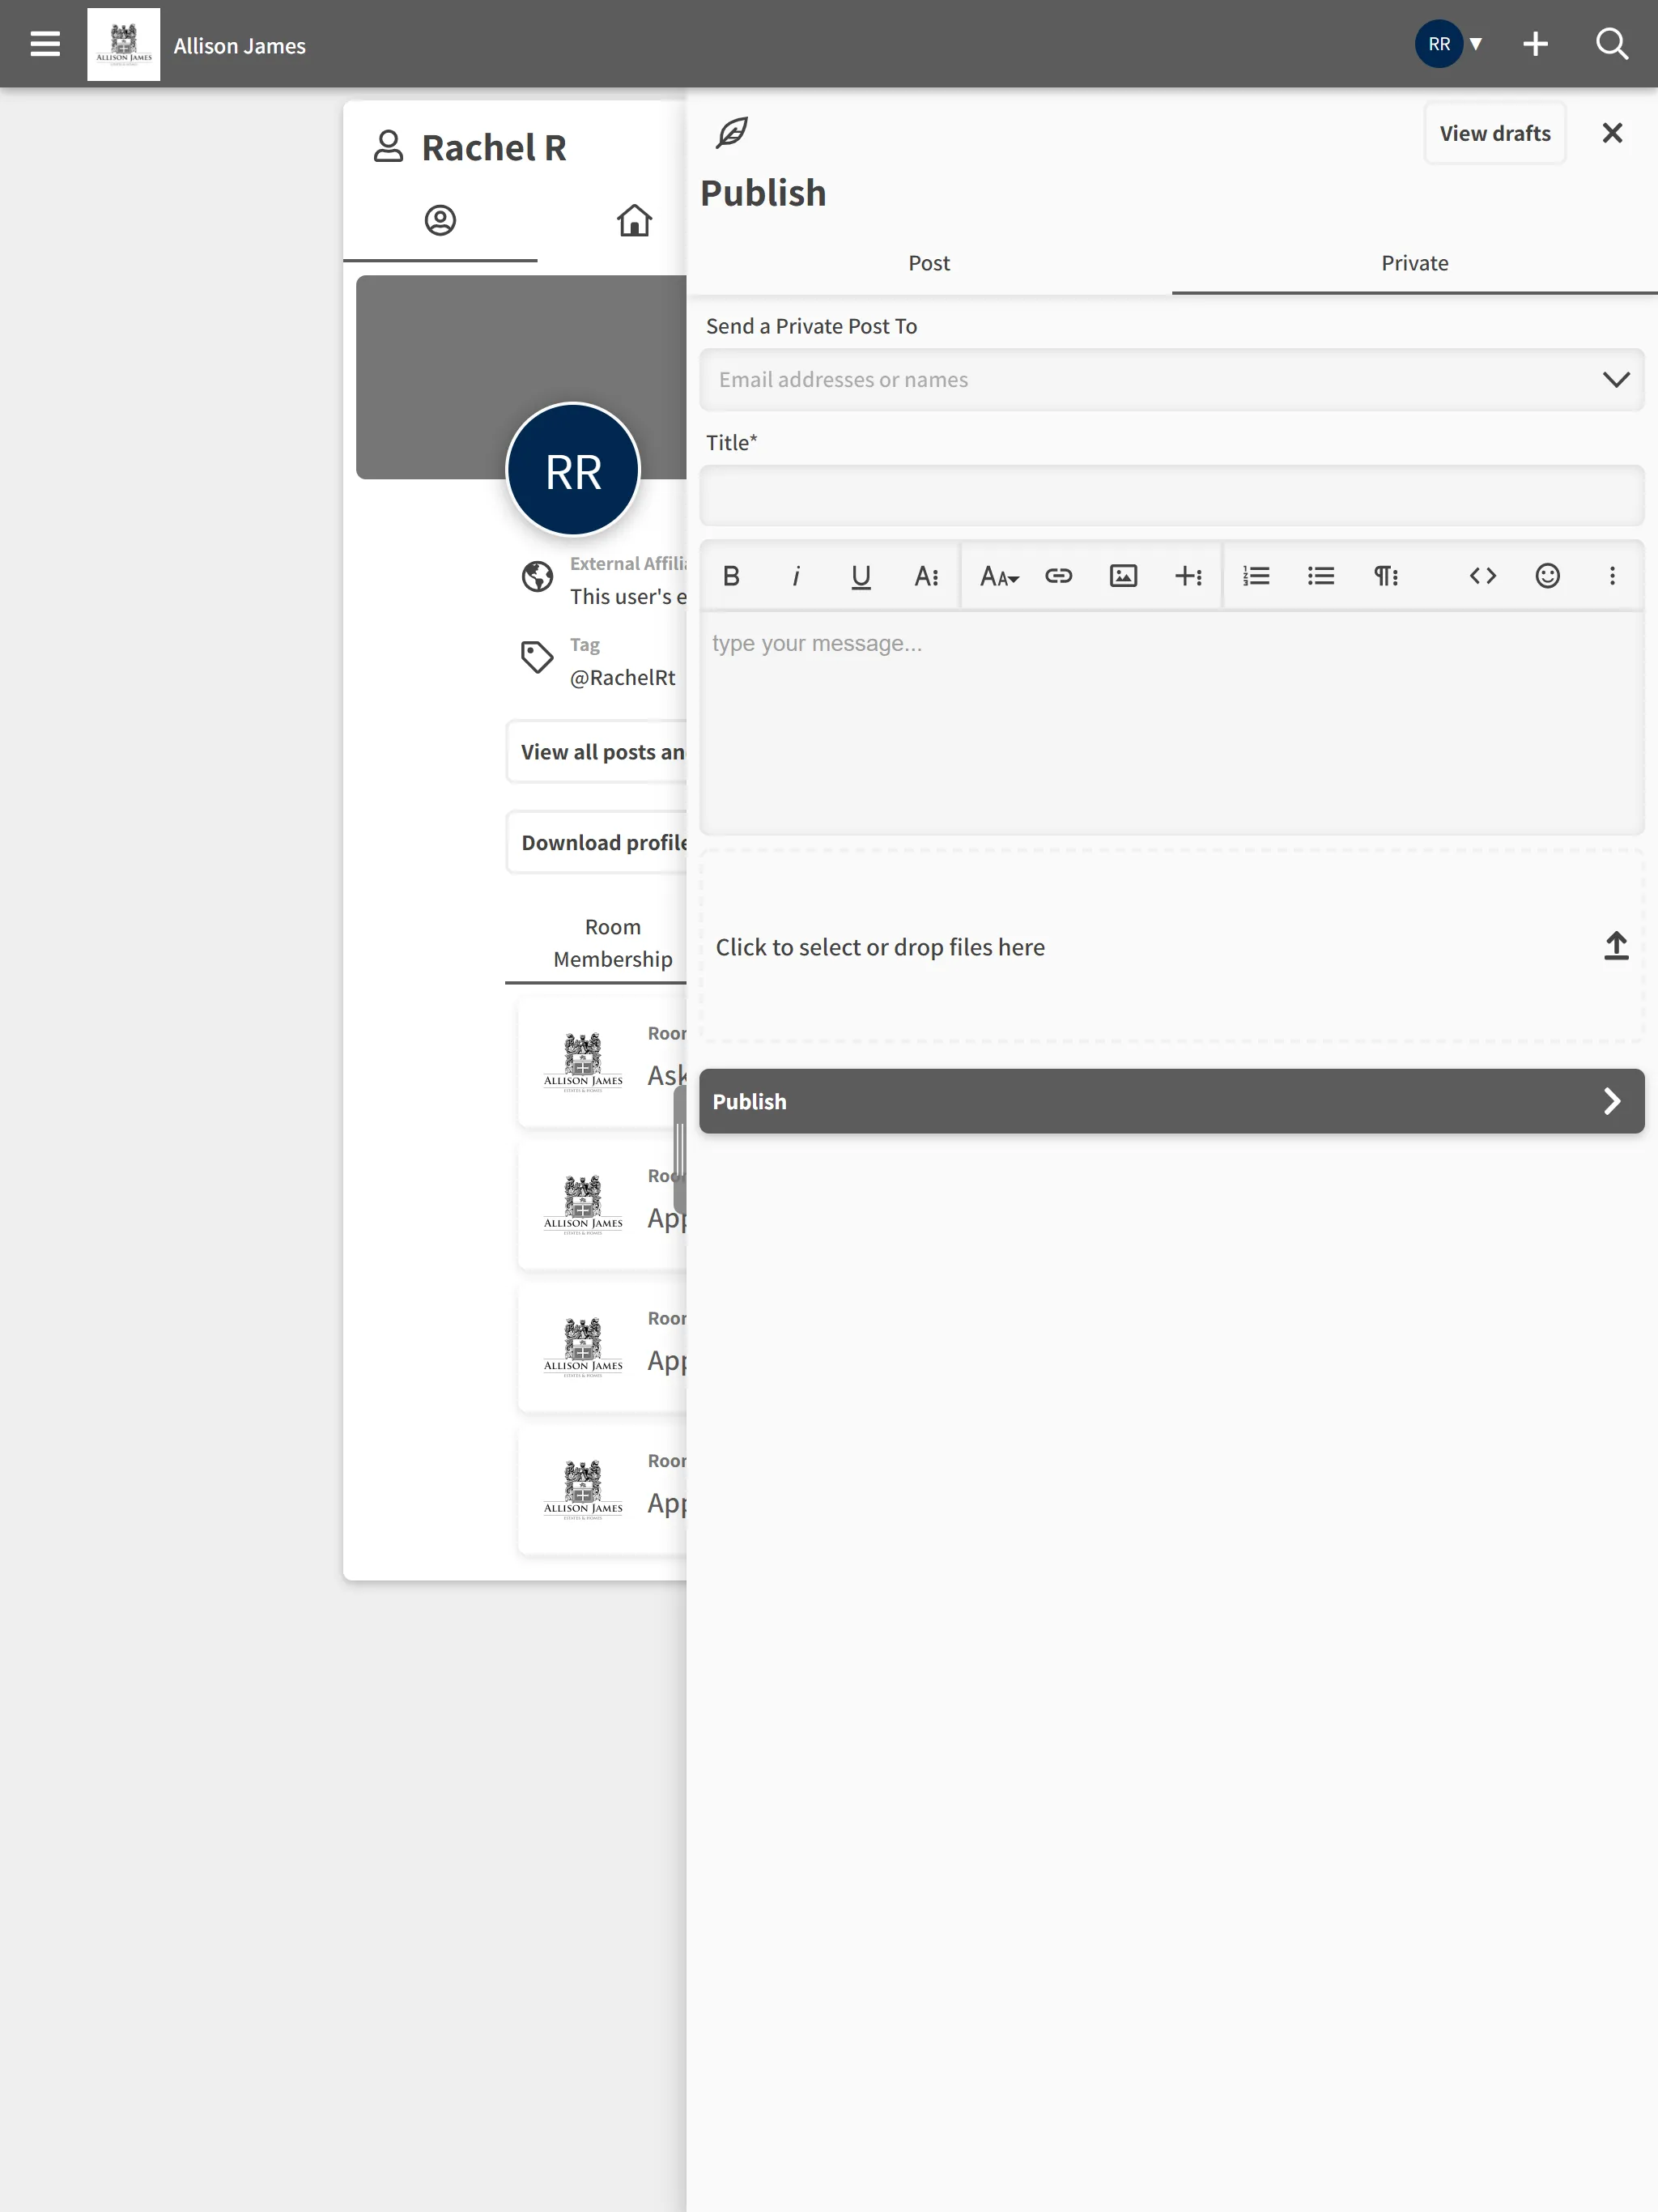1658x2212 pixels.
Task: Click the Bold formatting icon
Action: 728,576
